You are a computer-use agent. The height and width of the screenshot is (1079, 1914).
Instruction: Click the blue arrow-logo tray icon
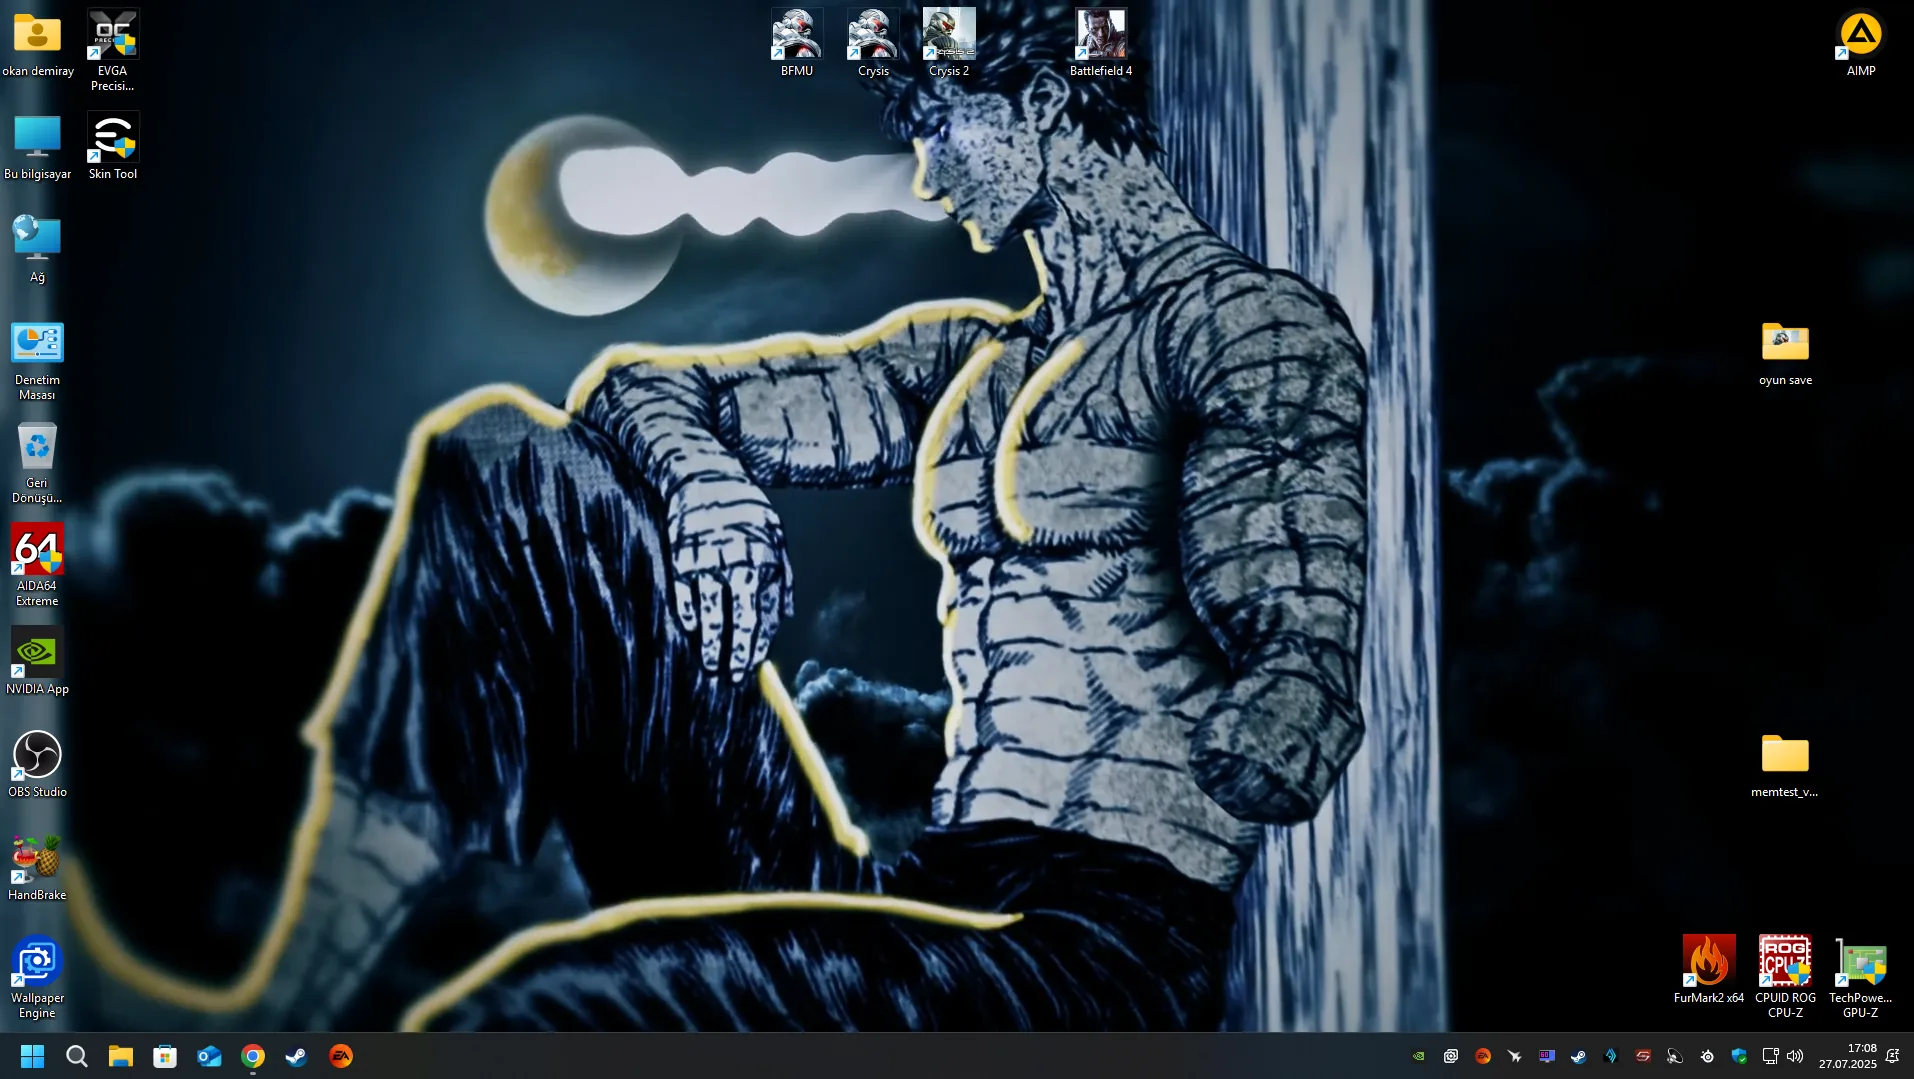coord(1611,1056)
